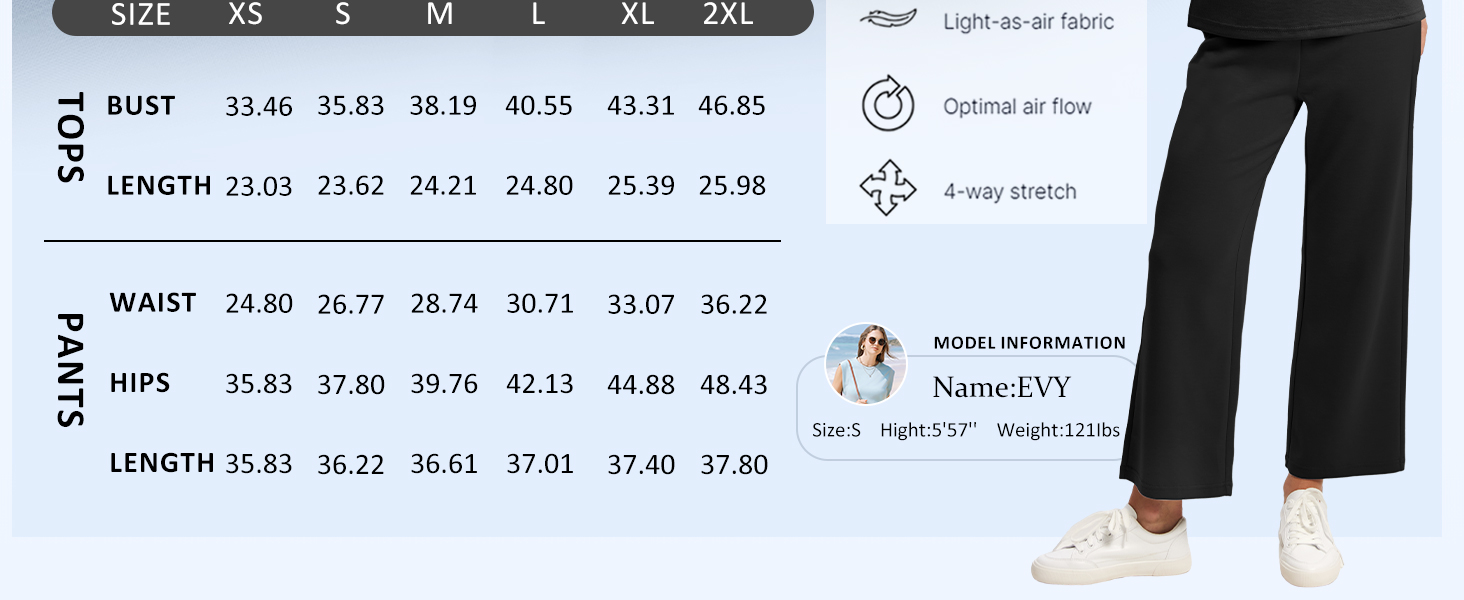
Task: Click the PANTS section vertical label
Action: [x=69, y=370]
